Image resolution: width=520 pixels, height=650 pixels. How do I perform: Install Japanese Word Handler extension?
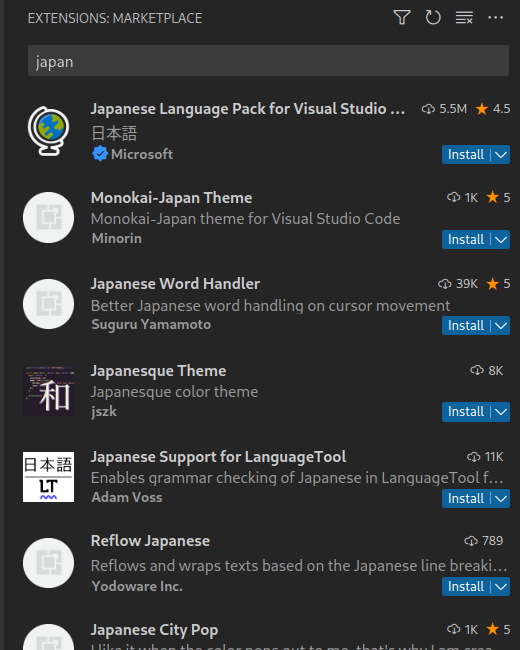tap(466, 326)
